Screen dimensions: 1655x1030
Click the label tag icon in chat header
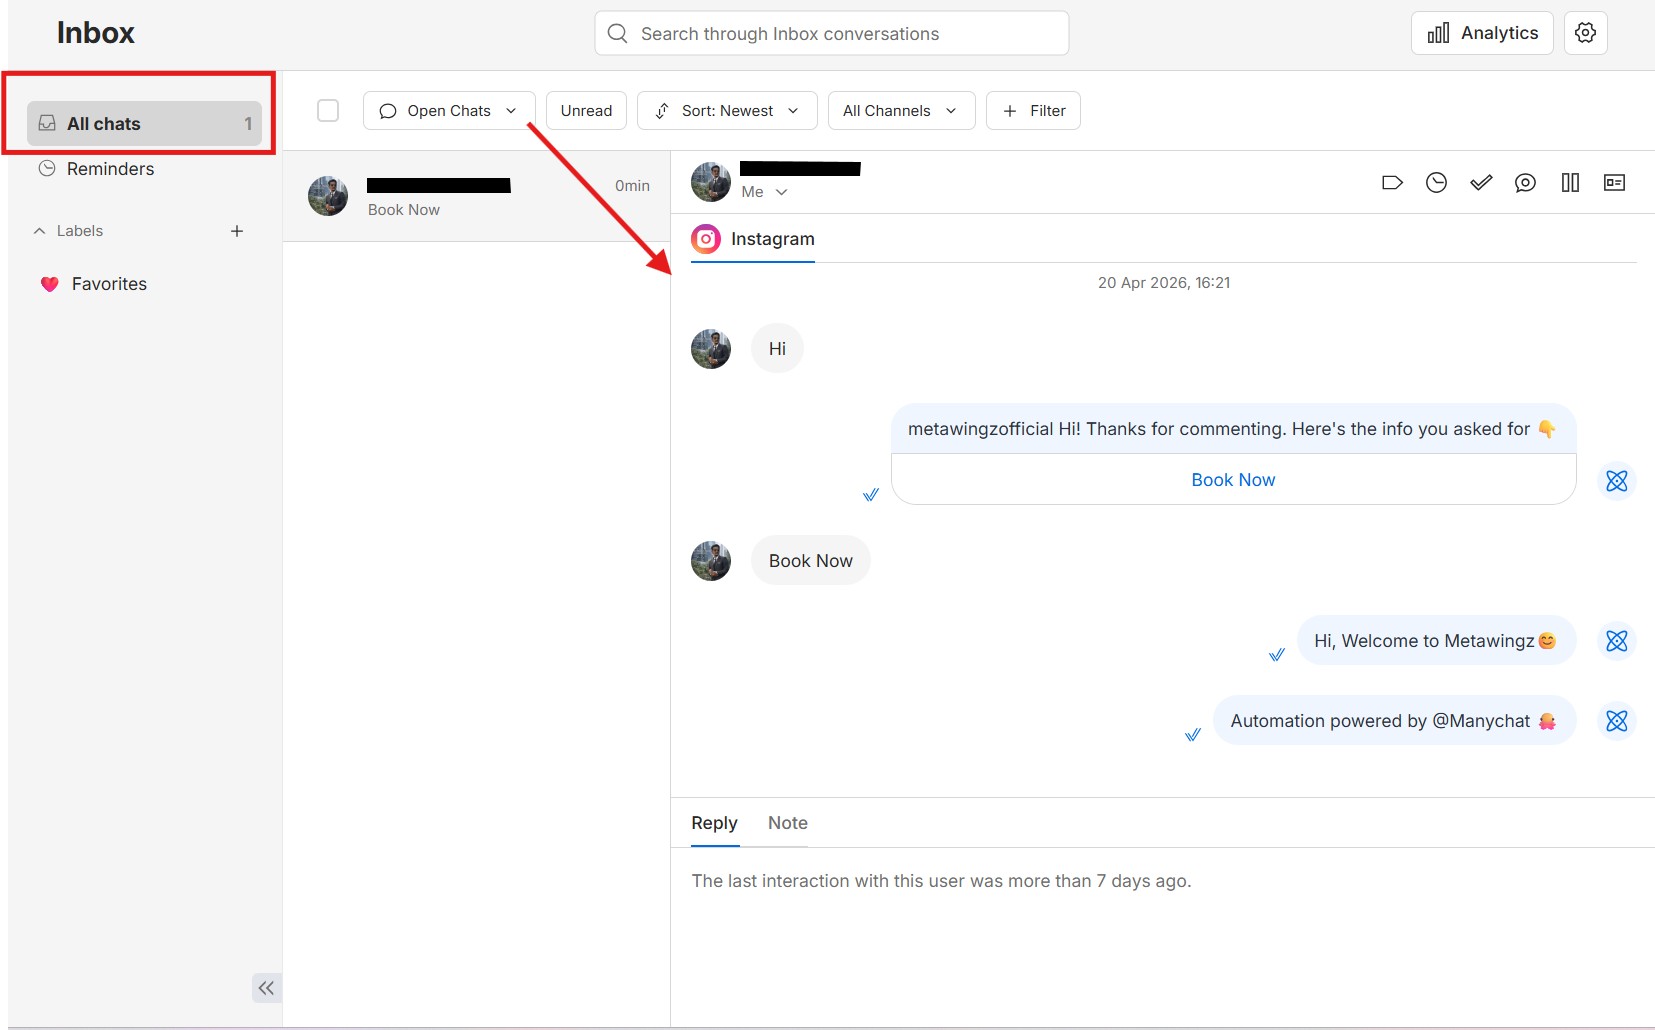(x=1392, y=182)
